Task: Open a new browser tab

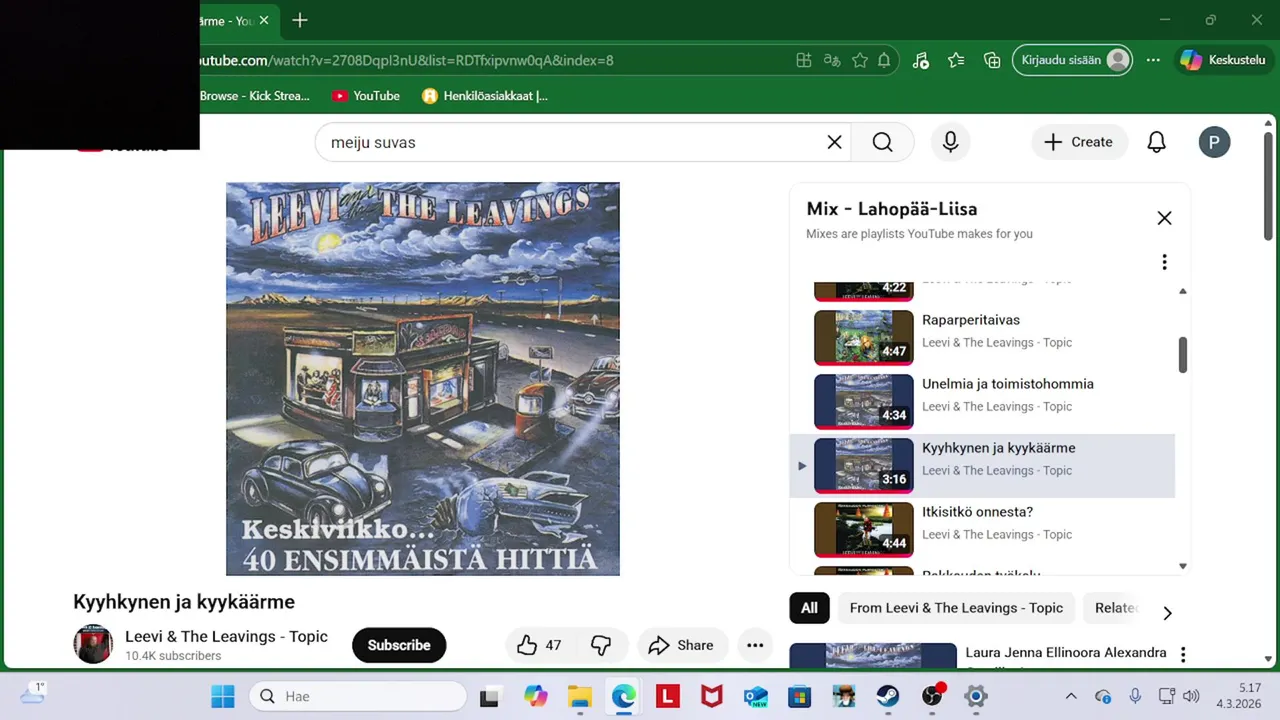Action: (x=299, y=20)
